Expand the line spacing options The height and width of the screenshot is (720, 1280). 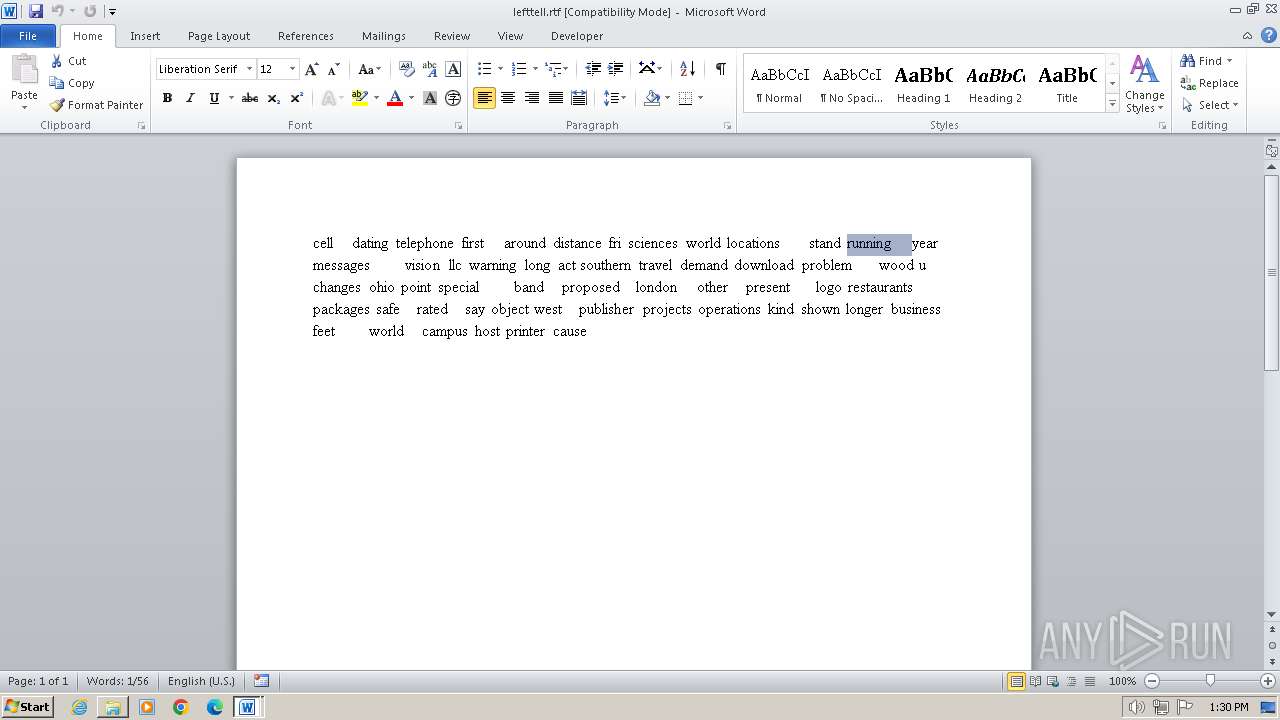[x=615, y=98]
